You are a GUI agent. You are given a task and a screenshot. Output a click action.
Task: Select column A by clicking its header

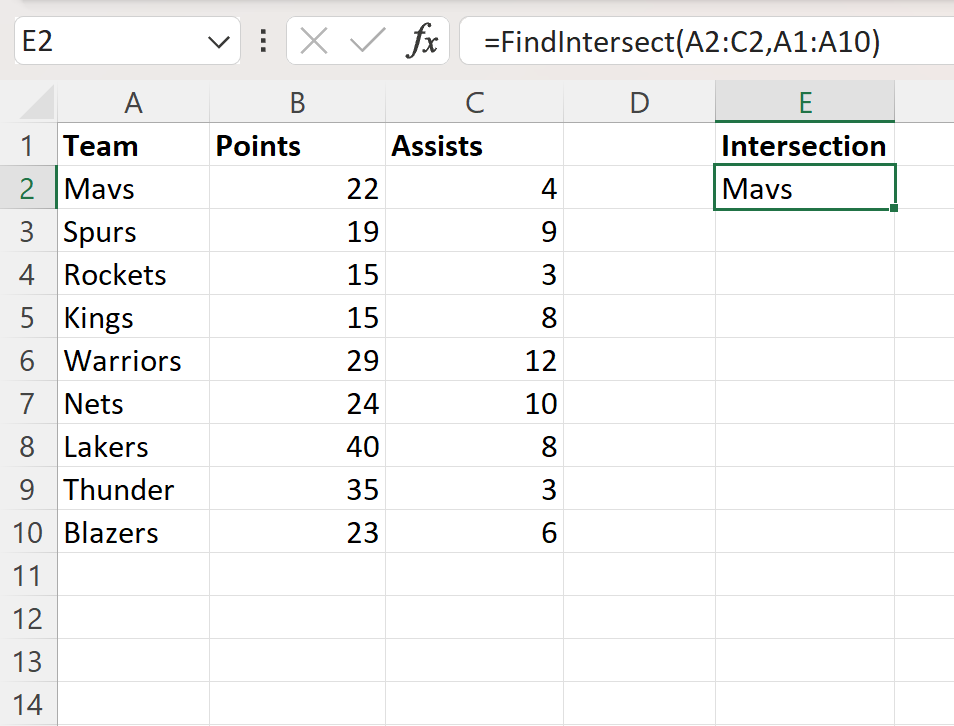pyautogui.click(x=133, y=101)
